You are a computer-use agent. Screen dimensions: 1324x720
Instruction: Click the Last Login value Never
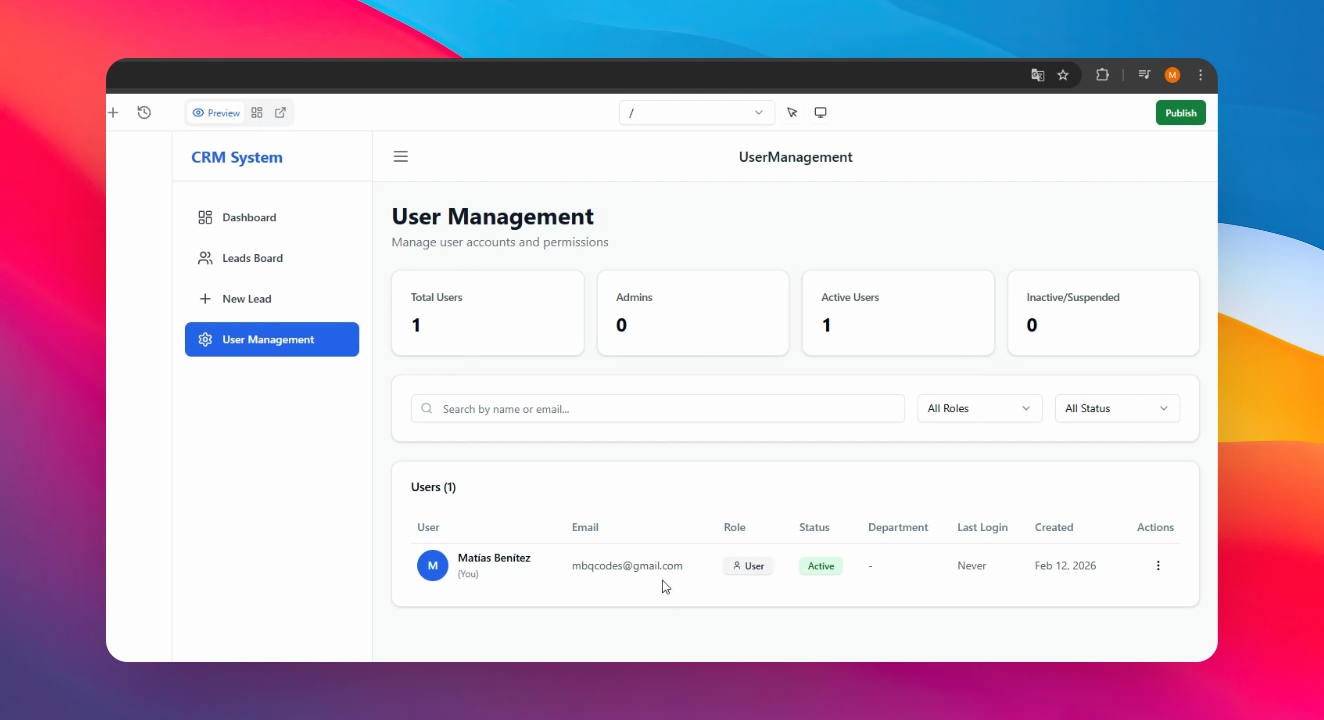pyautogui.click(x=972, y=566)
